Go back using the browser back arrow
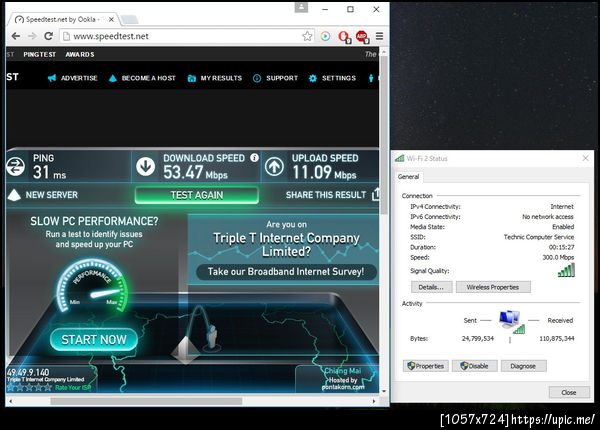The width and height of the screenshot is (600, 430). point(16,36)
